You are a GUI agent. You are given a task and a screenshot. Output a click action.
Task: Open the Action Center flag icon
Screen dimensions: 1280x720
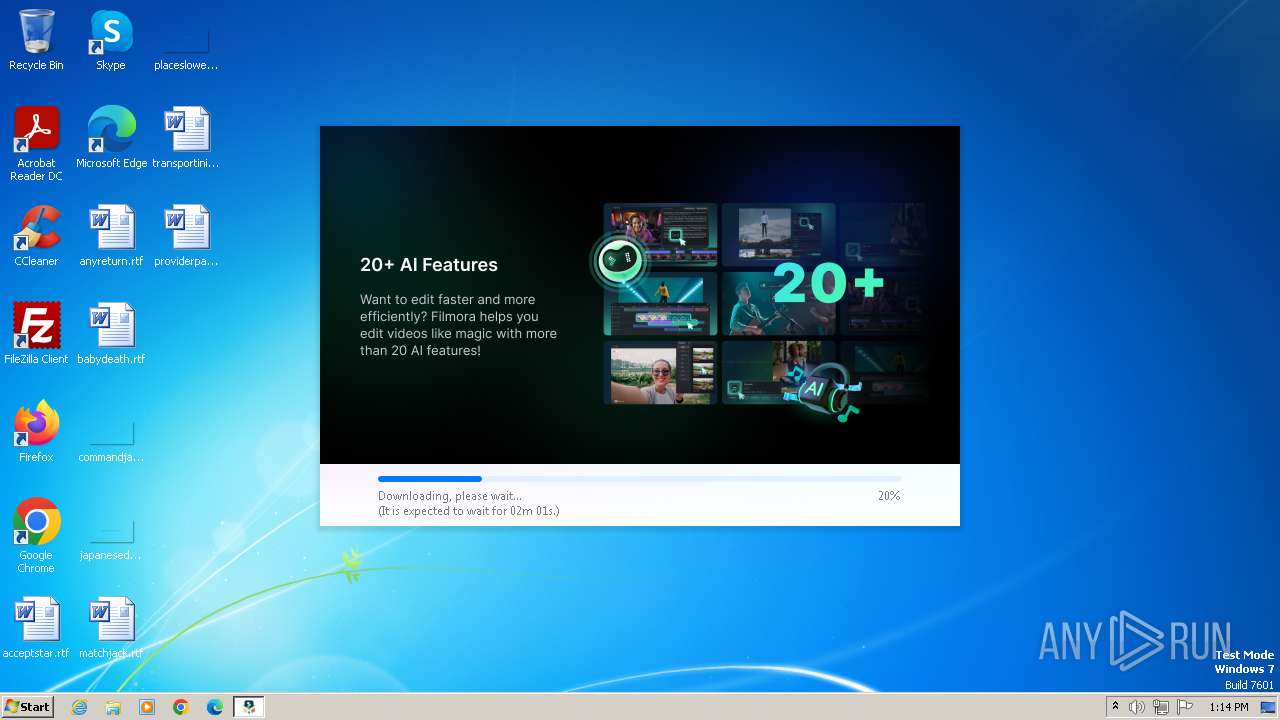1185,707
